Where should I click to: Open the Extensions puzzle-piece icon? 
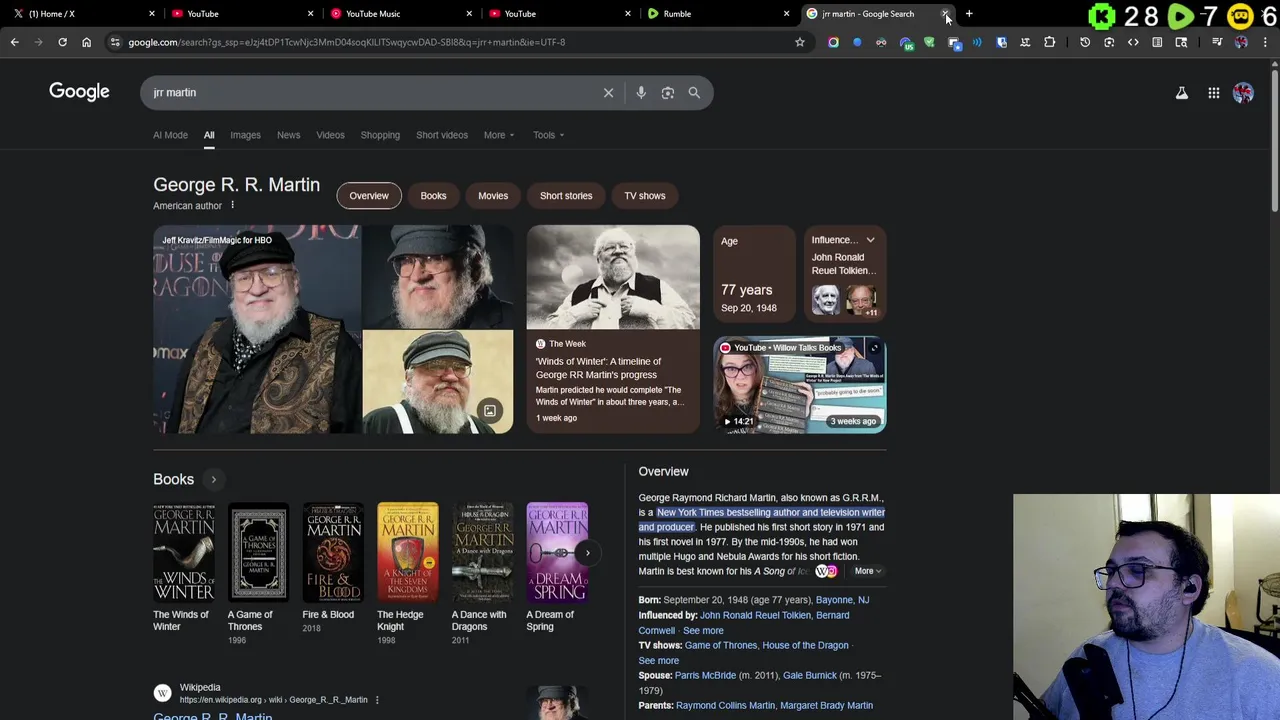point(1049,42)
